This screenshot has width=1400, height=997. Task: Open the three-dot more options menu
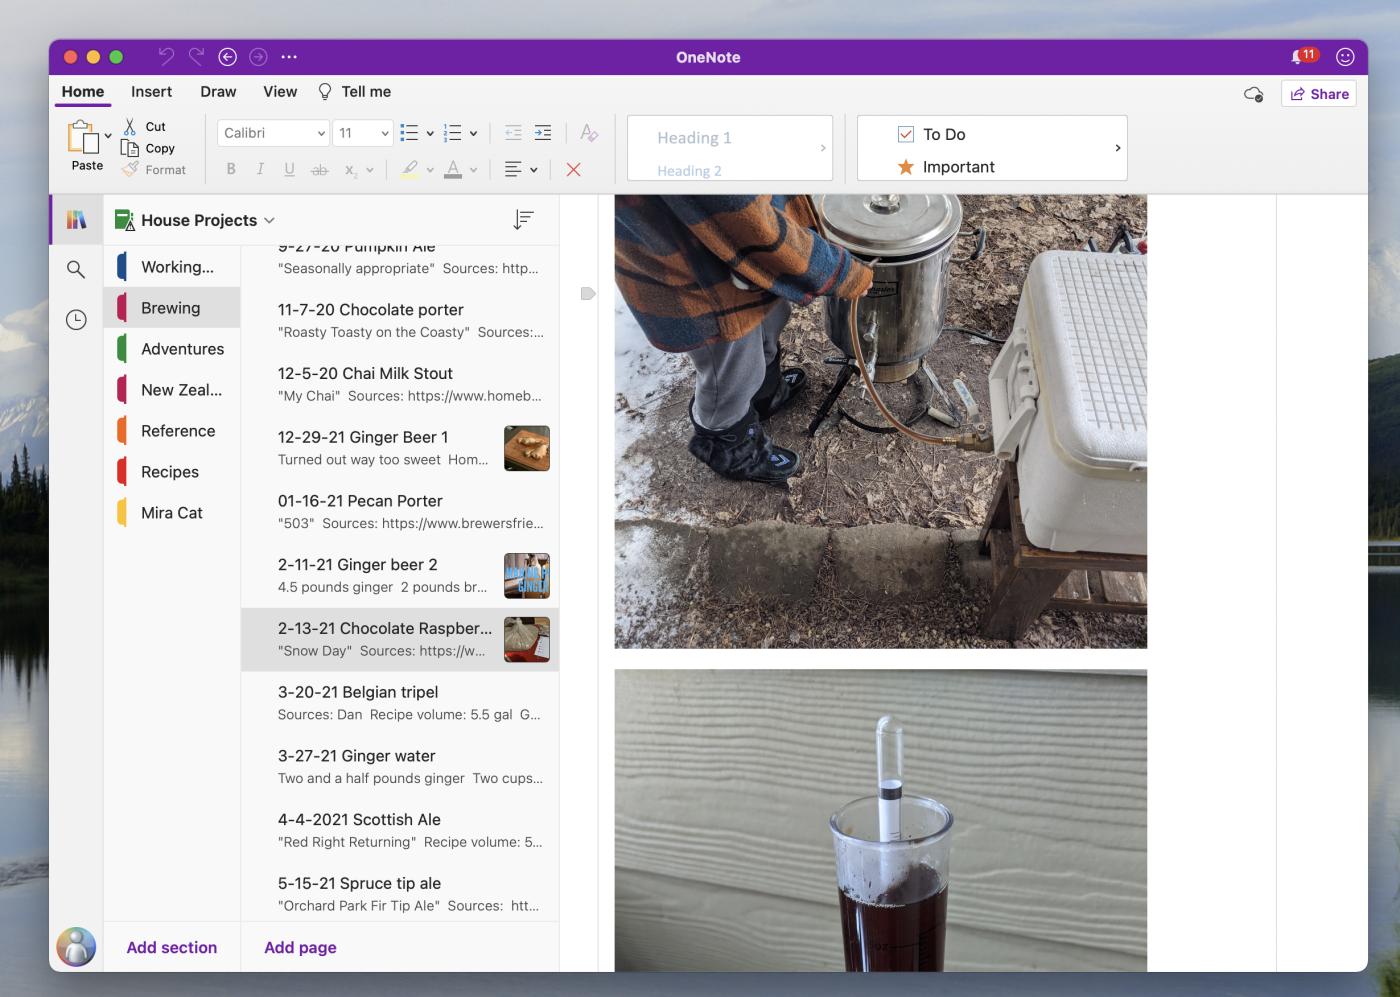(289, 57)
